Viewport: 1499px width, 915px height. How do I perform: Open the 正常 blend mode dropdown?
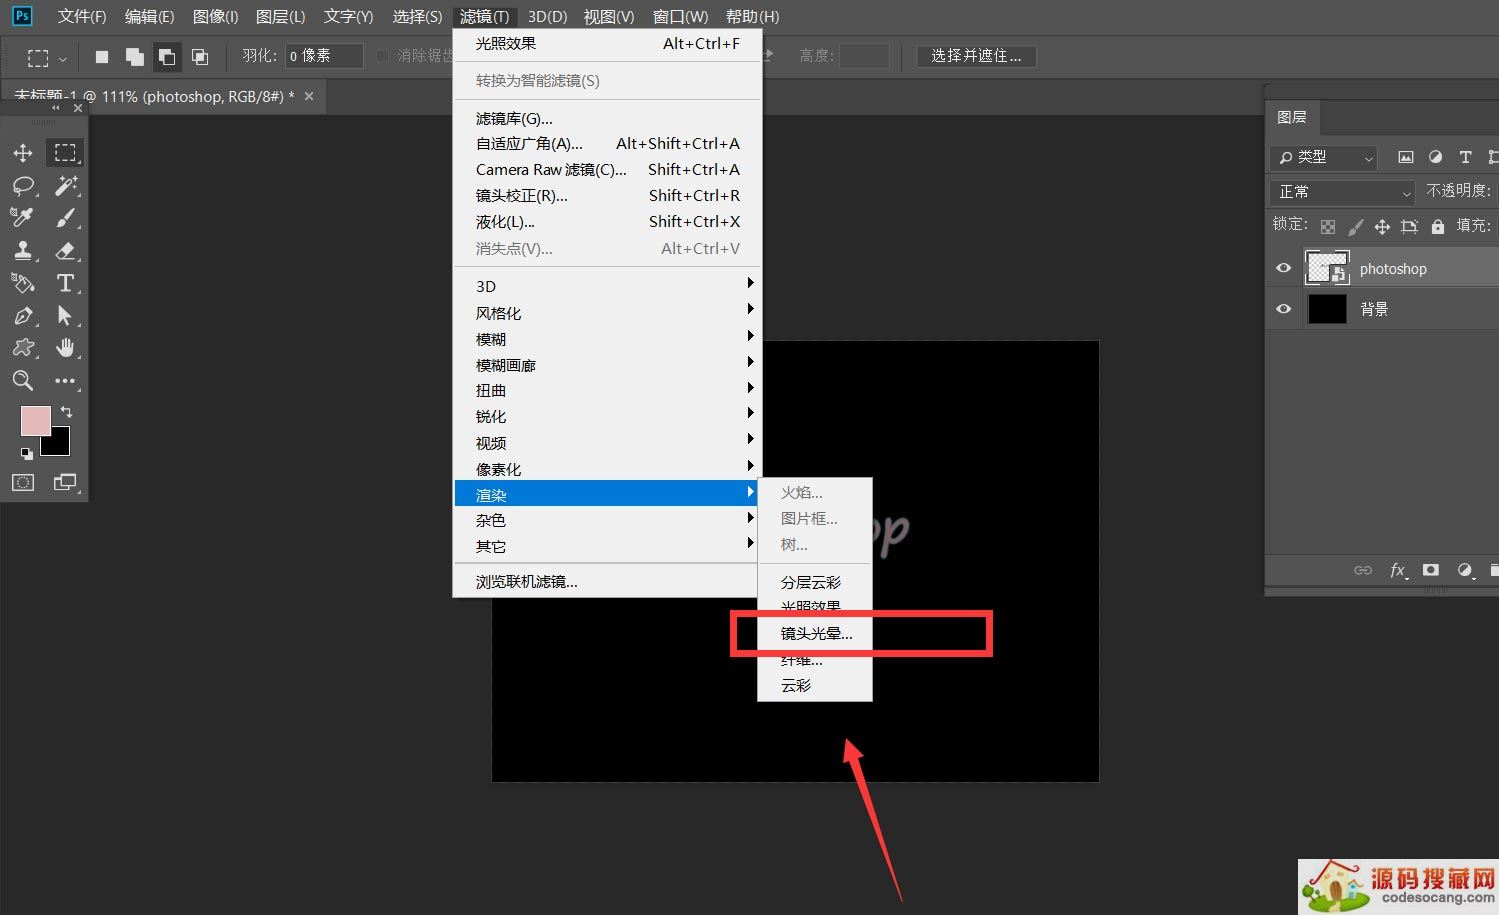click(x=1342, y=192)
